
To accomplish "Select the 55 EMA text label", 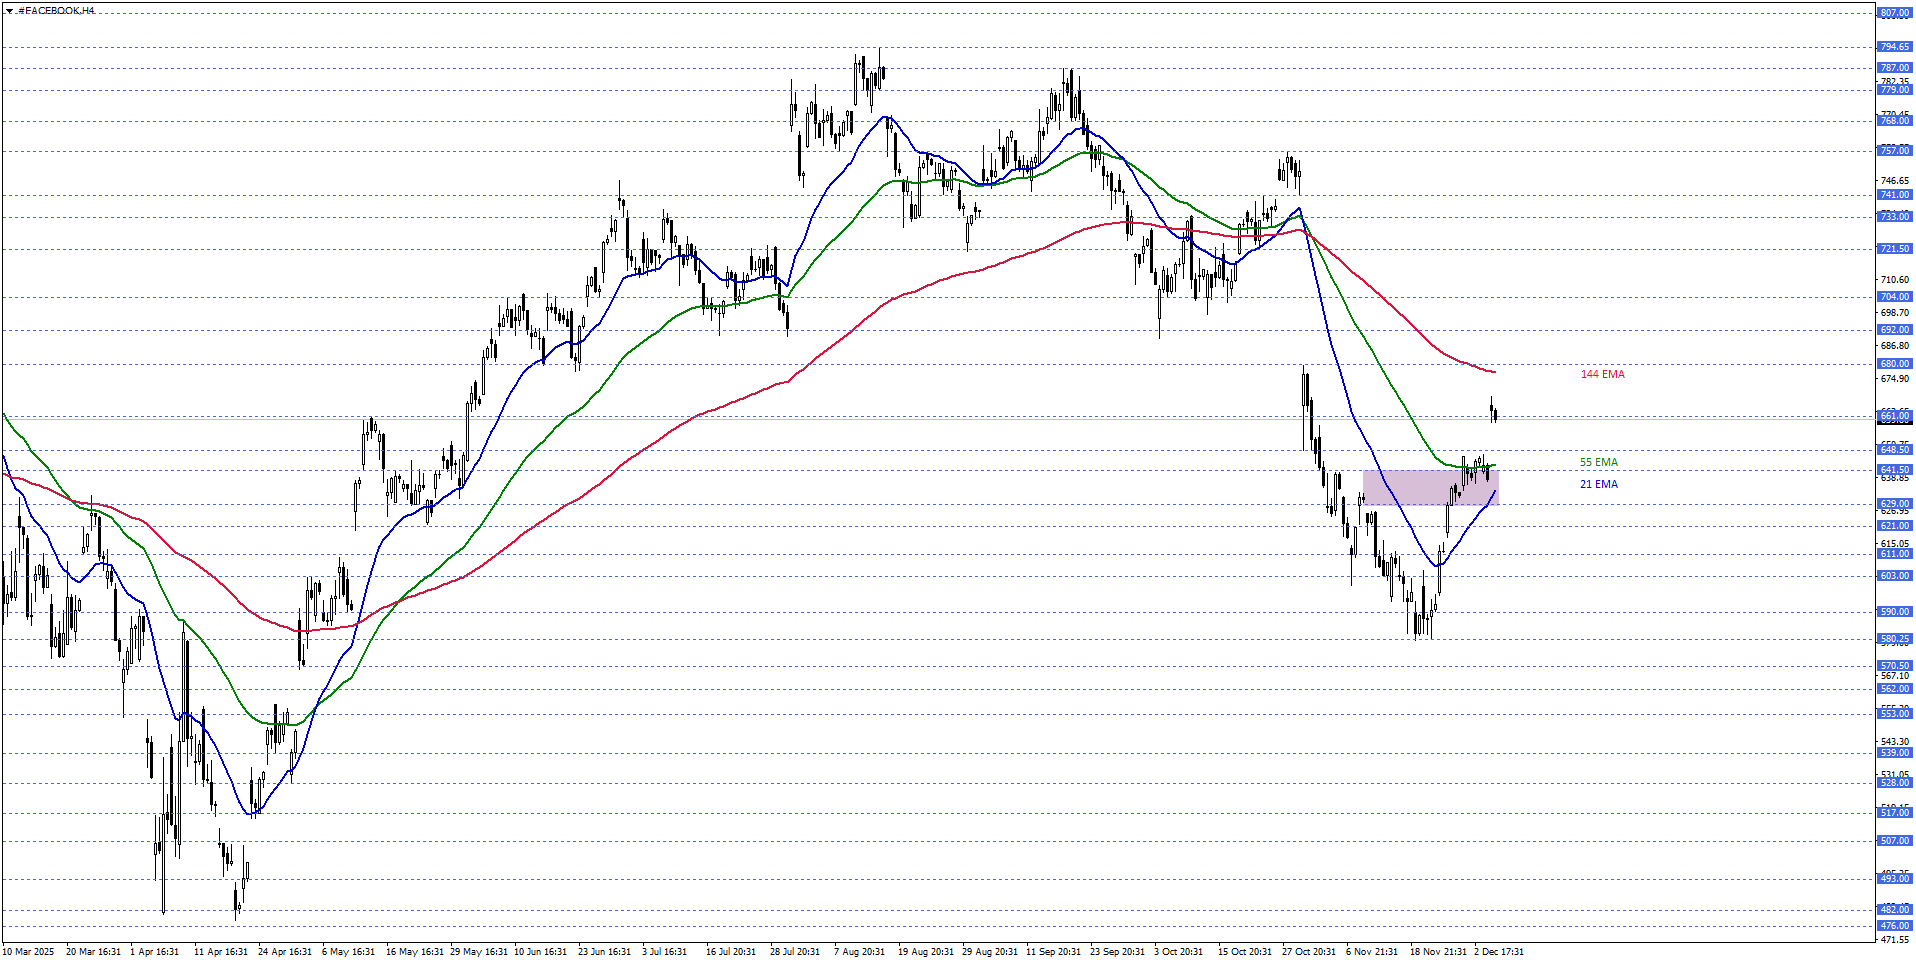I will 1598,462.
